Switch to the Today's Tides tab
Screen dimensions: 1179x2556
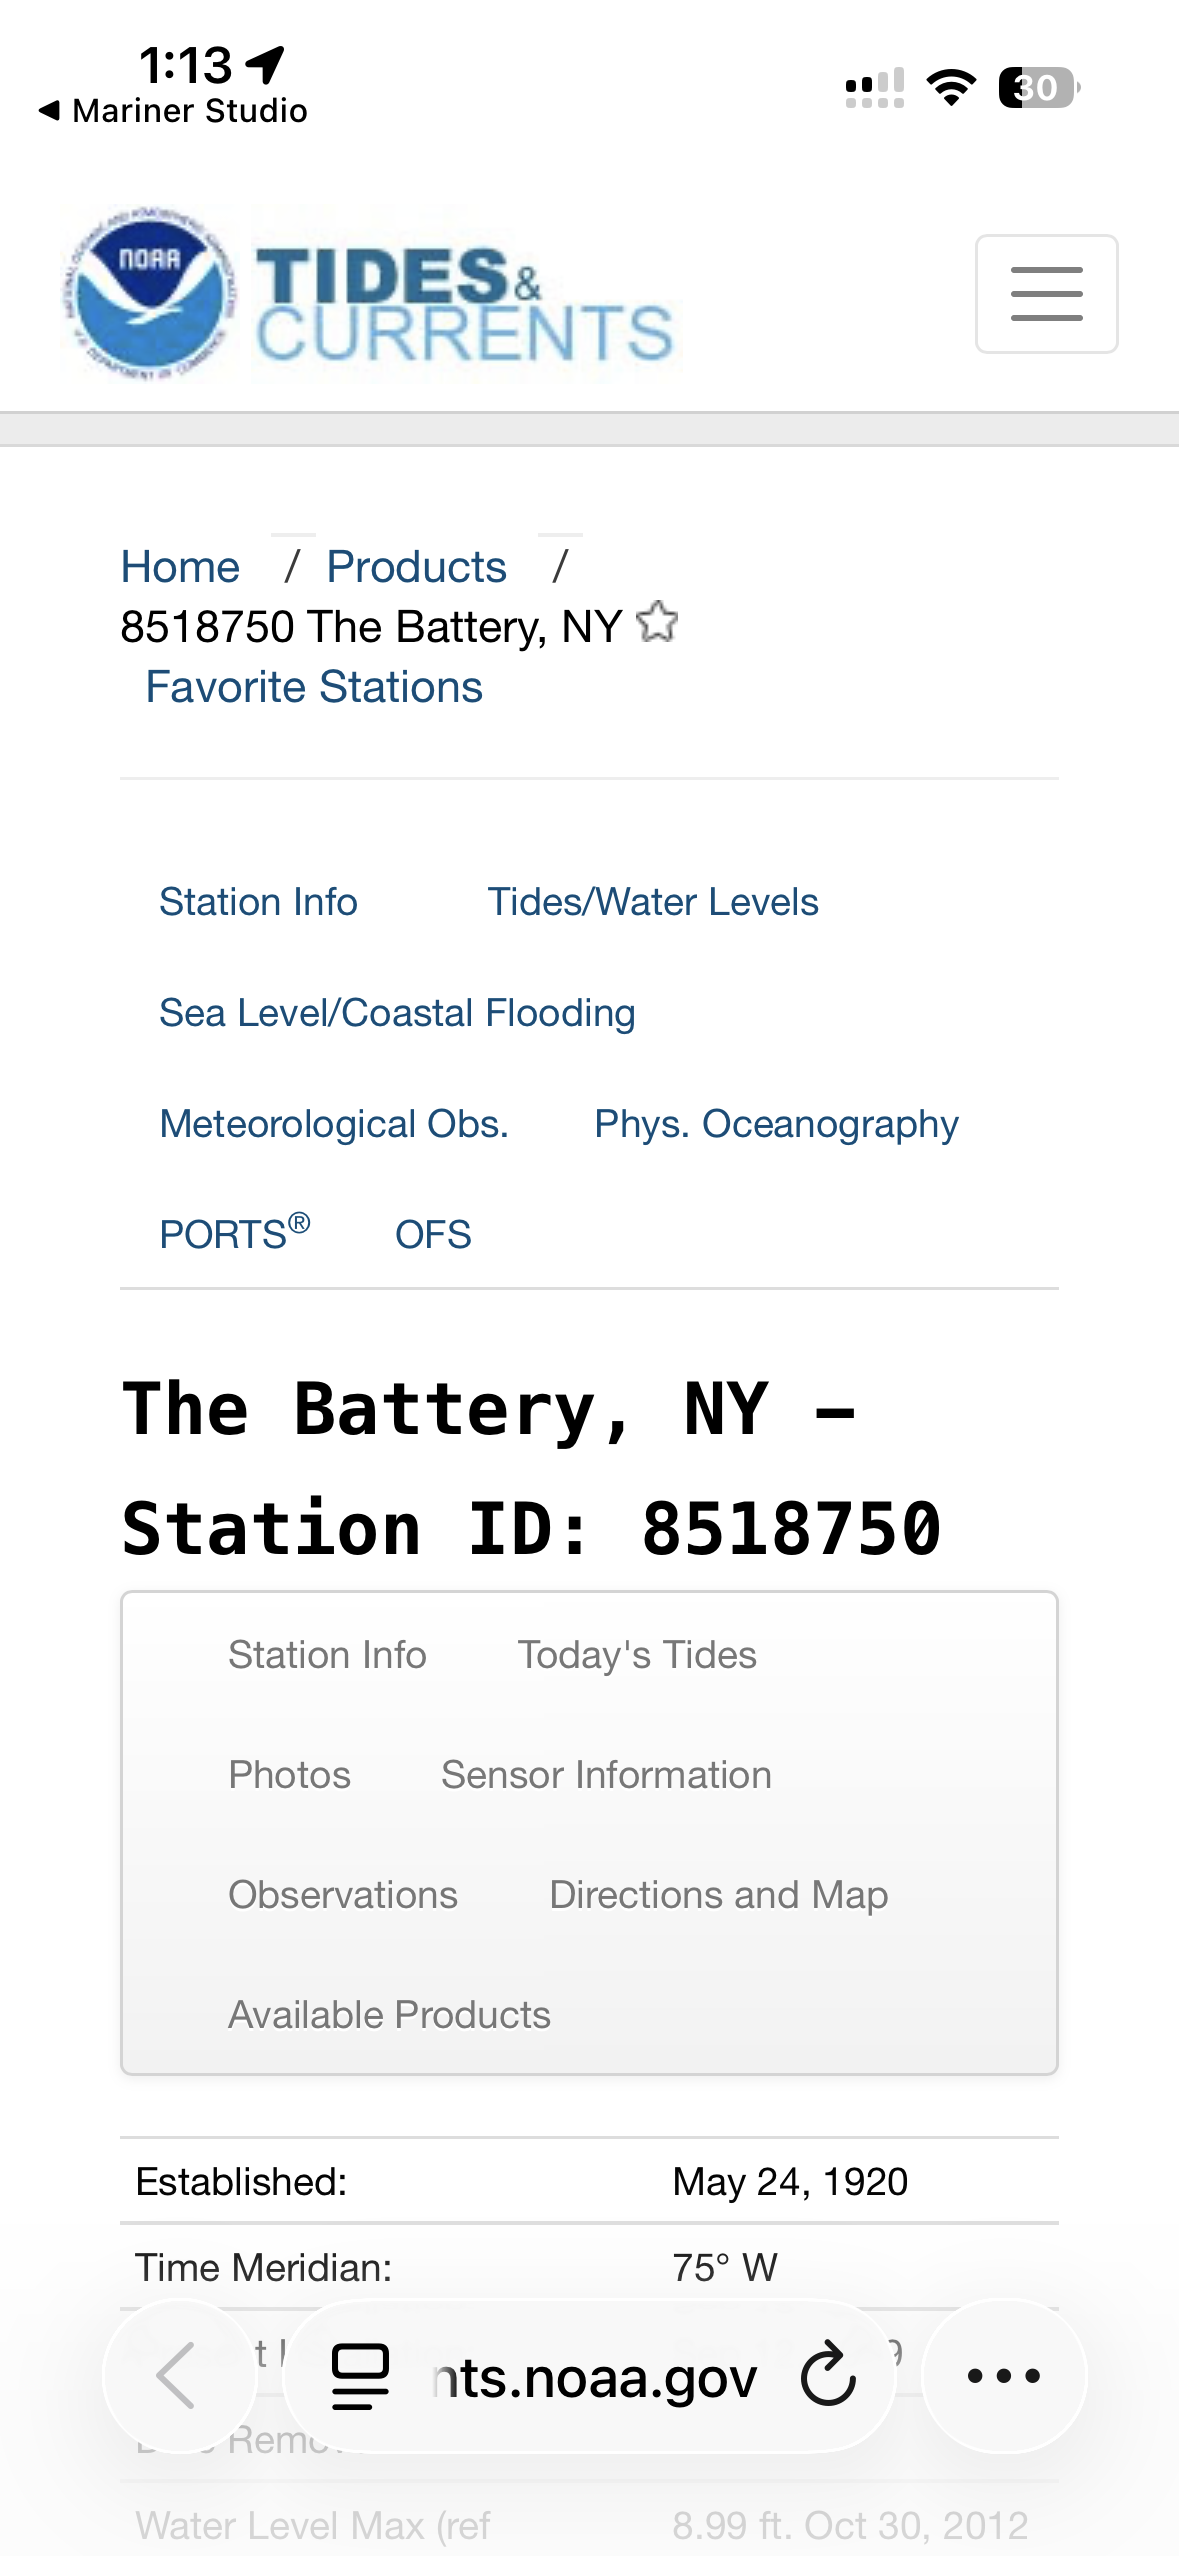pyautogui.click(x=636, y=1655)
